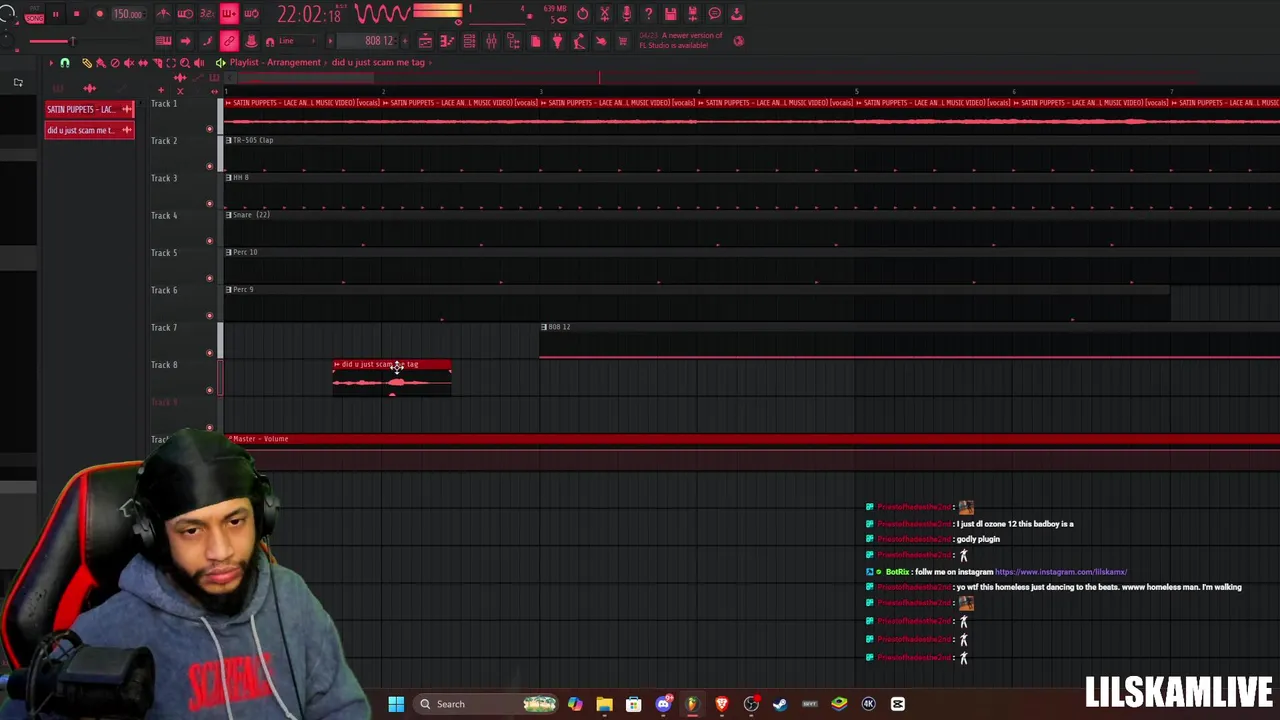The width and height of the screenshot is (1280, 720).
Task: Open the tempo tapper icon
Action: 579,41
